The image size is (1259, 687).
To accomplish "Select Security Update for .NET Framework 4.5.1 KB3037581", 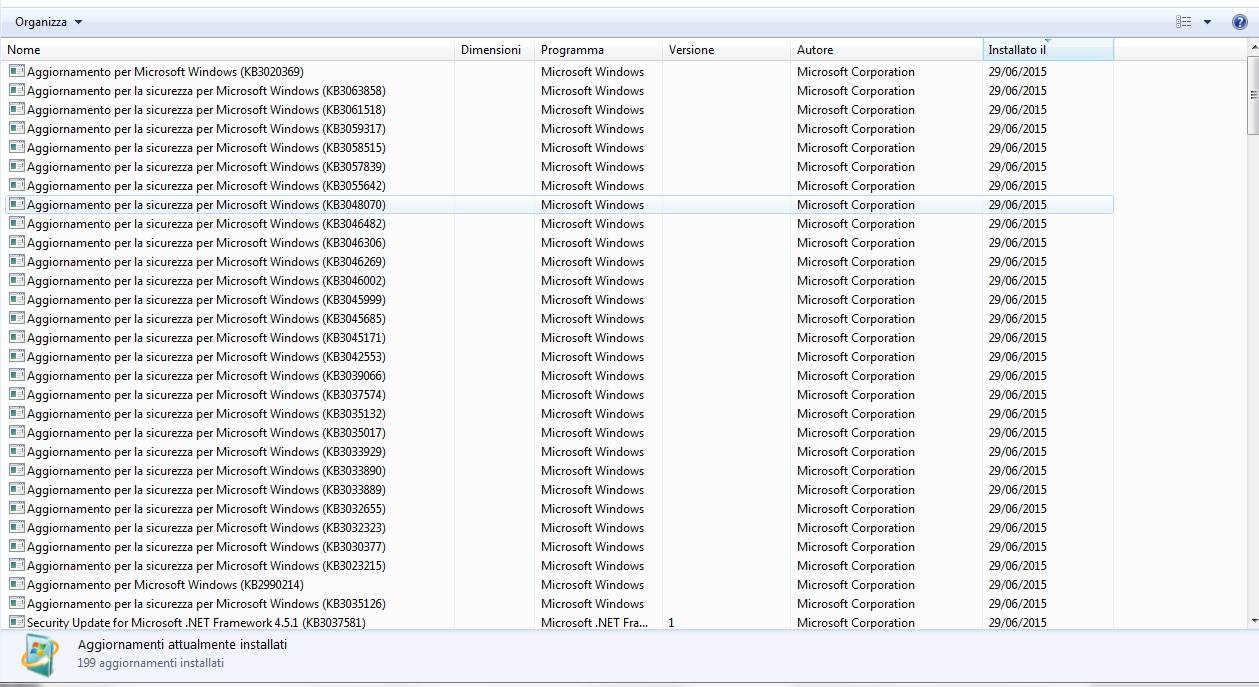I will pos(196,623).
